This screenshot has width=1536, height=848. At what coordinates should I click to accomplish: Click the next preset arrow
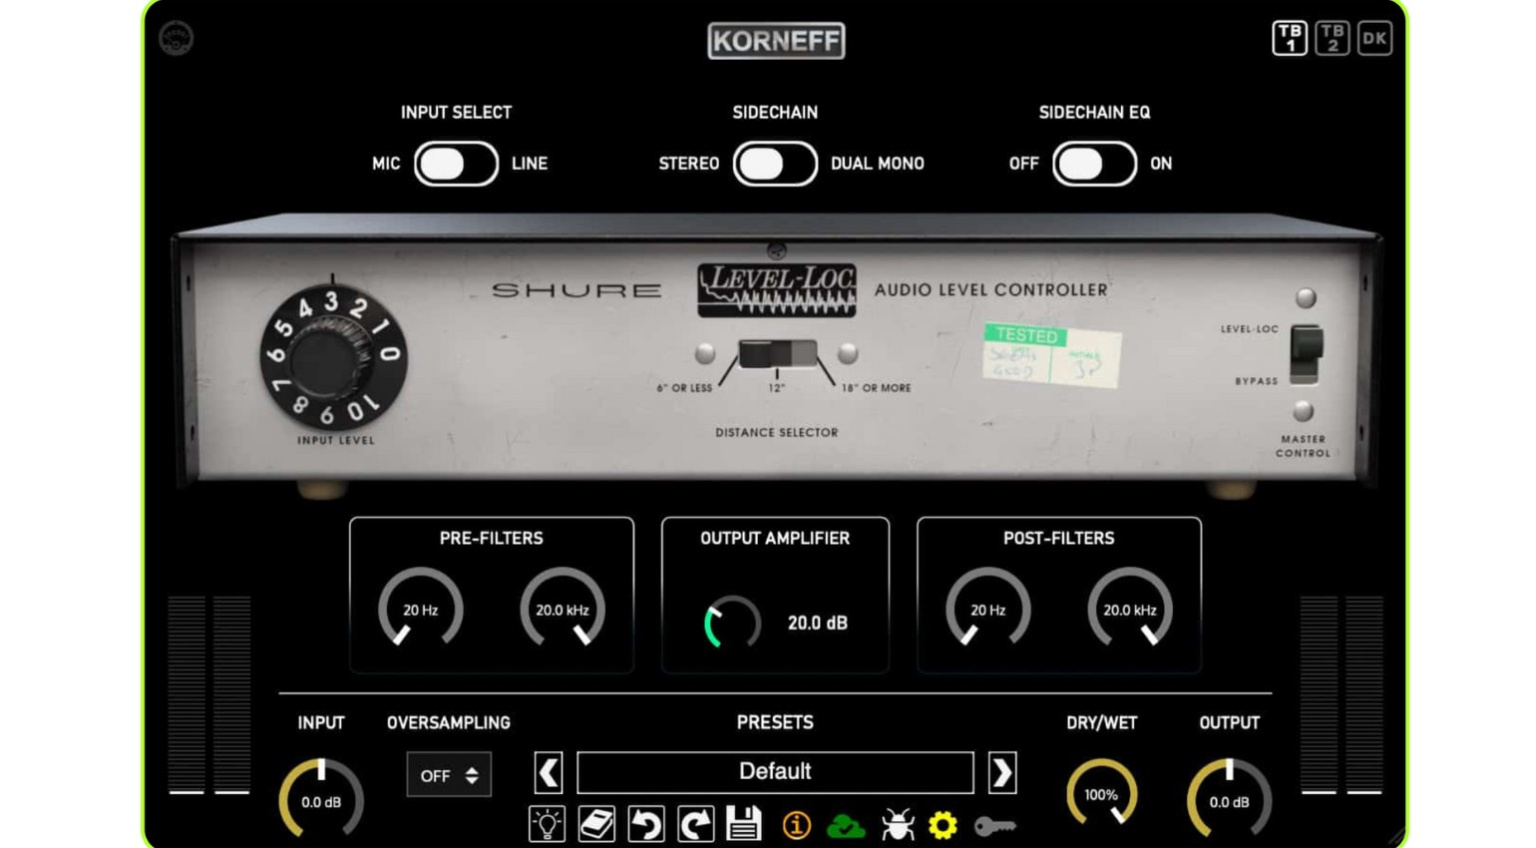(1001, 772)
